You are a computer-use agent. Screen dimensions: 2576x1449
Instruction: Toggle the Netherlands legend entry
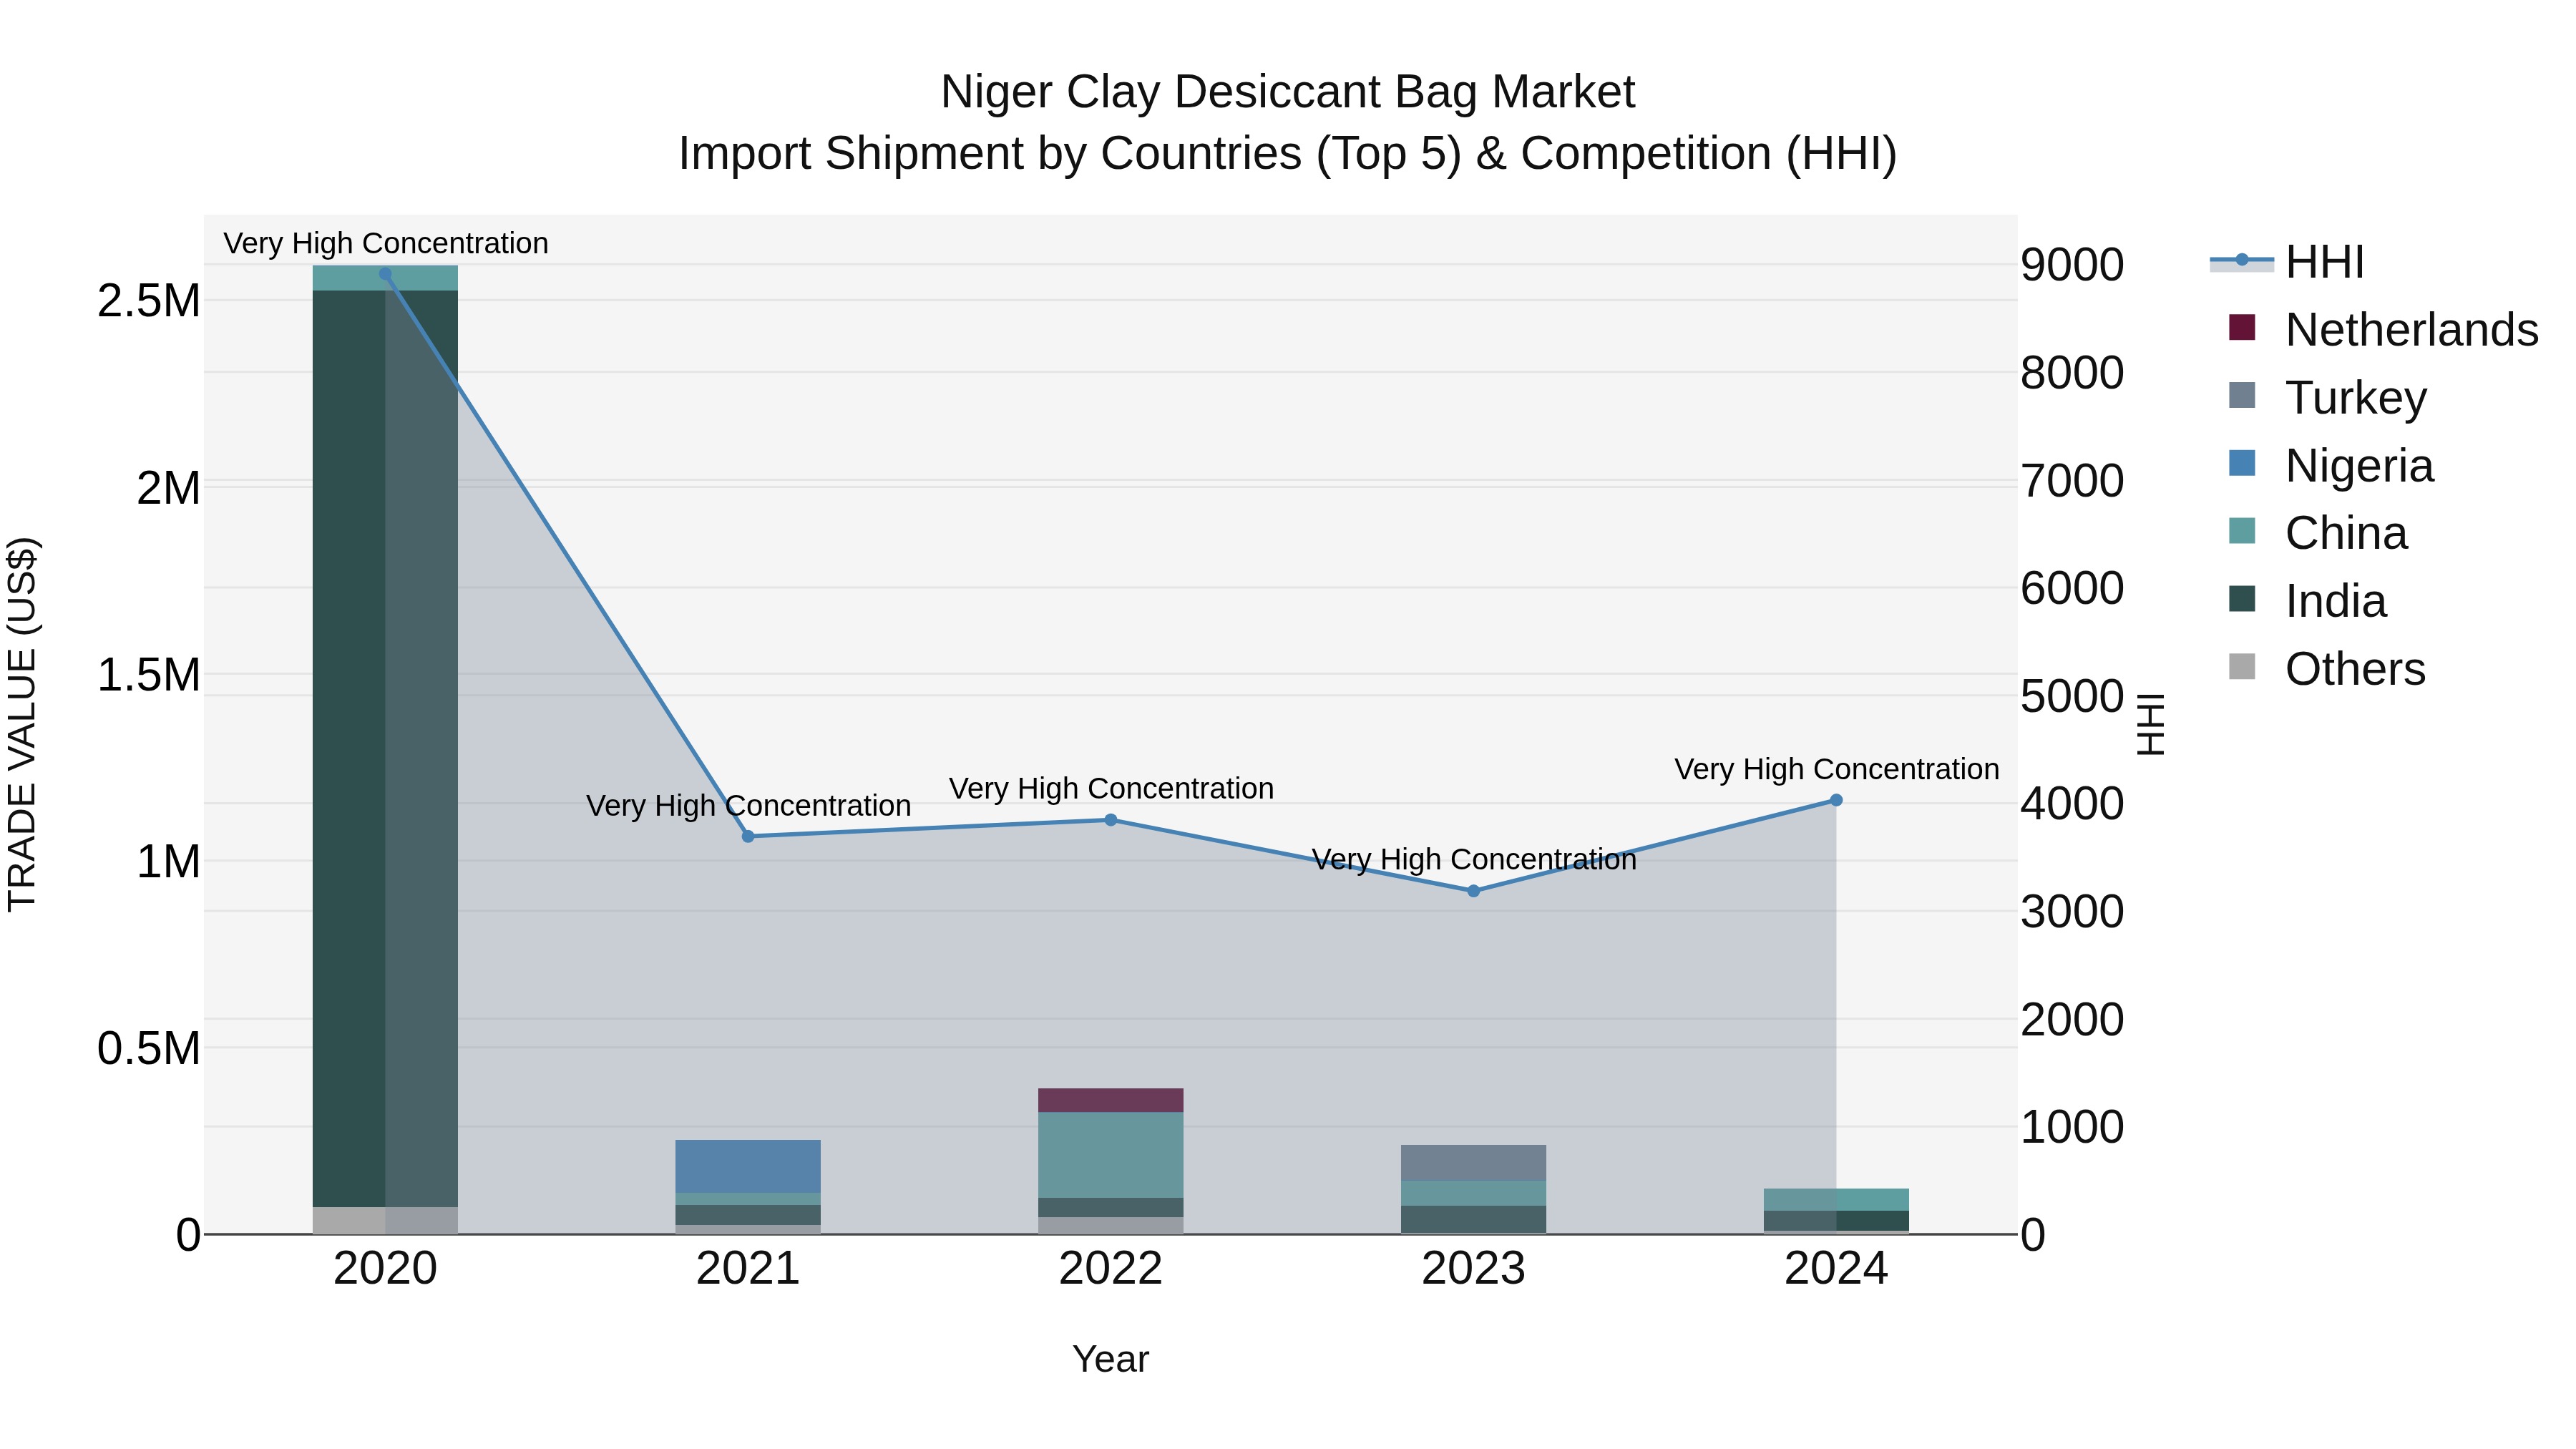click(2383, 329)
